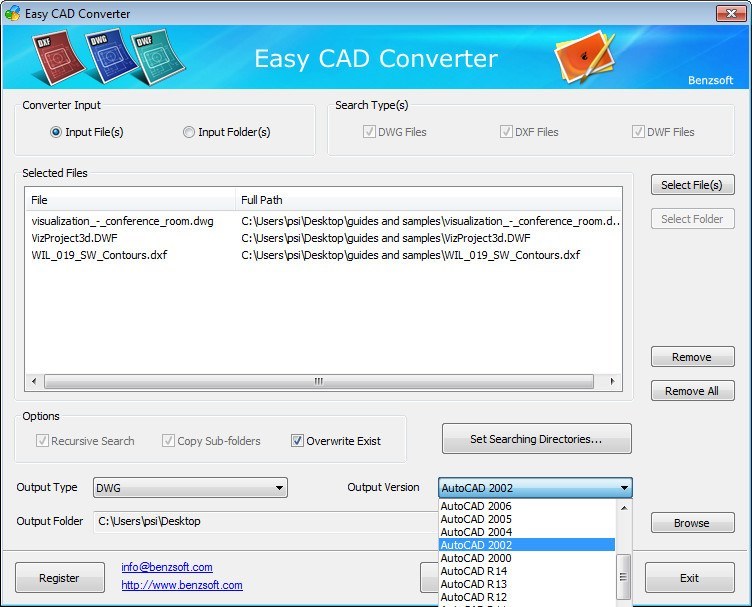Open the info@benzsoft.com email link
Screen dimensions: 752x607
click(x=167, y=567)
